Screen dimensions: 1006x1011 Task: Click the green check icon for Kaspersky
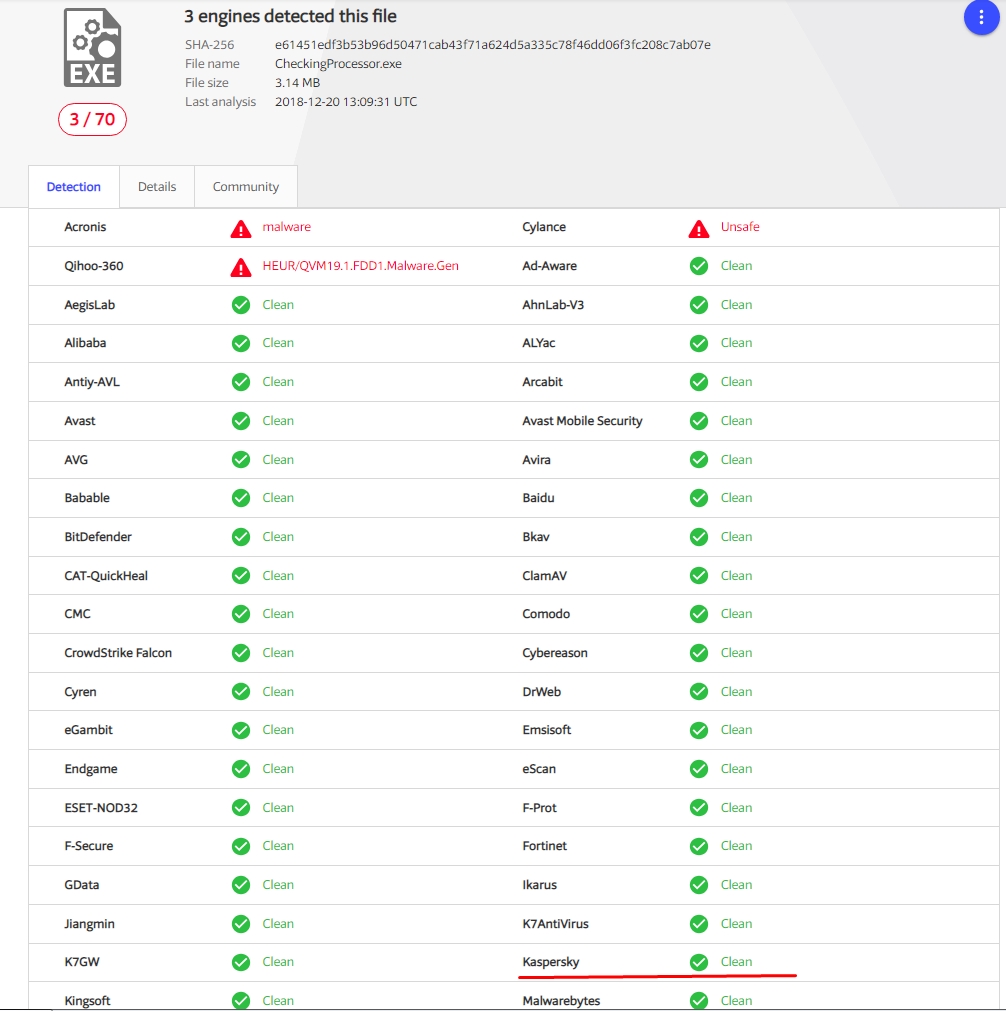[x=699, y=962]
